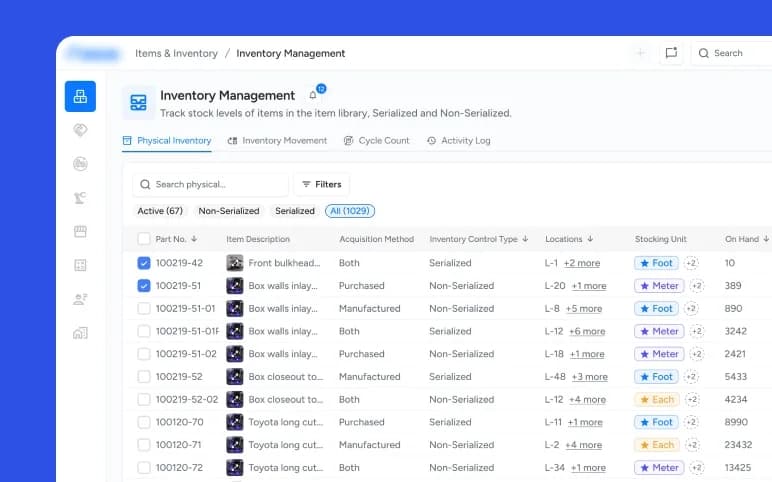
Task: Click the Each unit tag for 100120-71
Action: (x=657, y=445)
